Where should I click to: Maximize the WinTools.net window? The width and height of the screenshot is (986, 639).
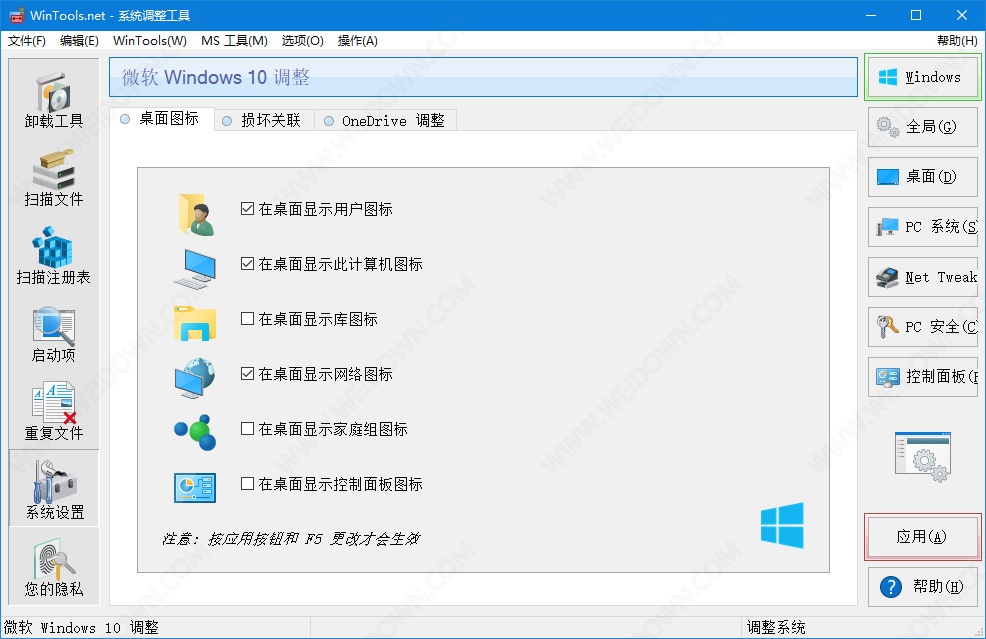pos(916,15)
